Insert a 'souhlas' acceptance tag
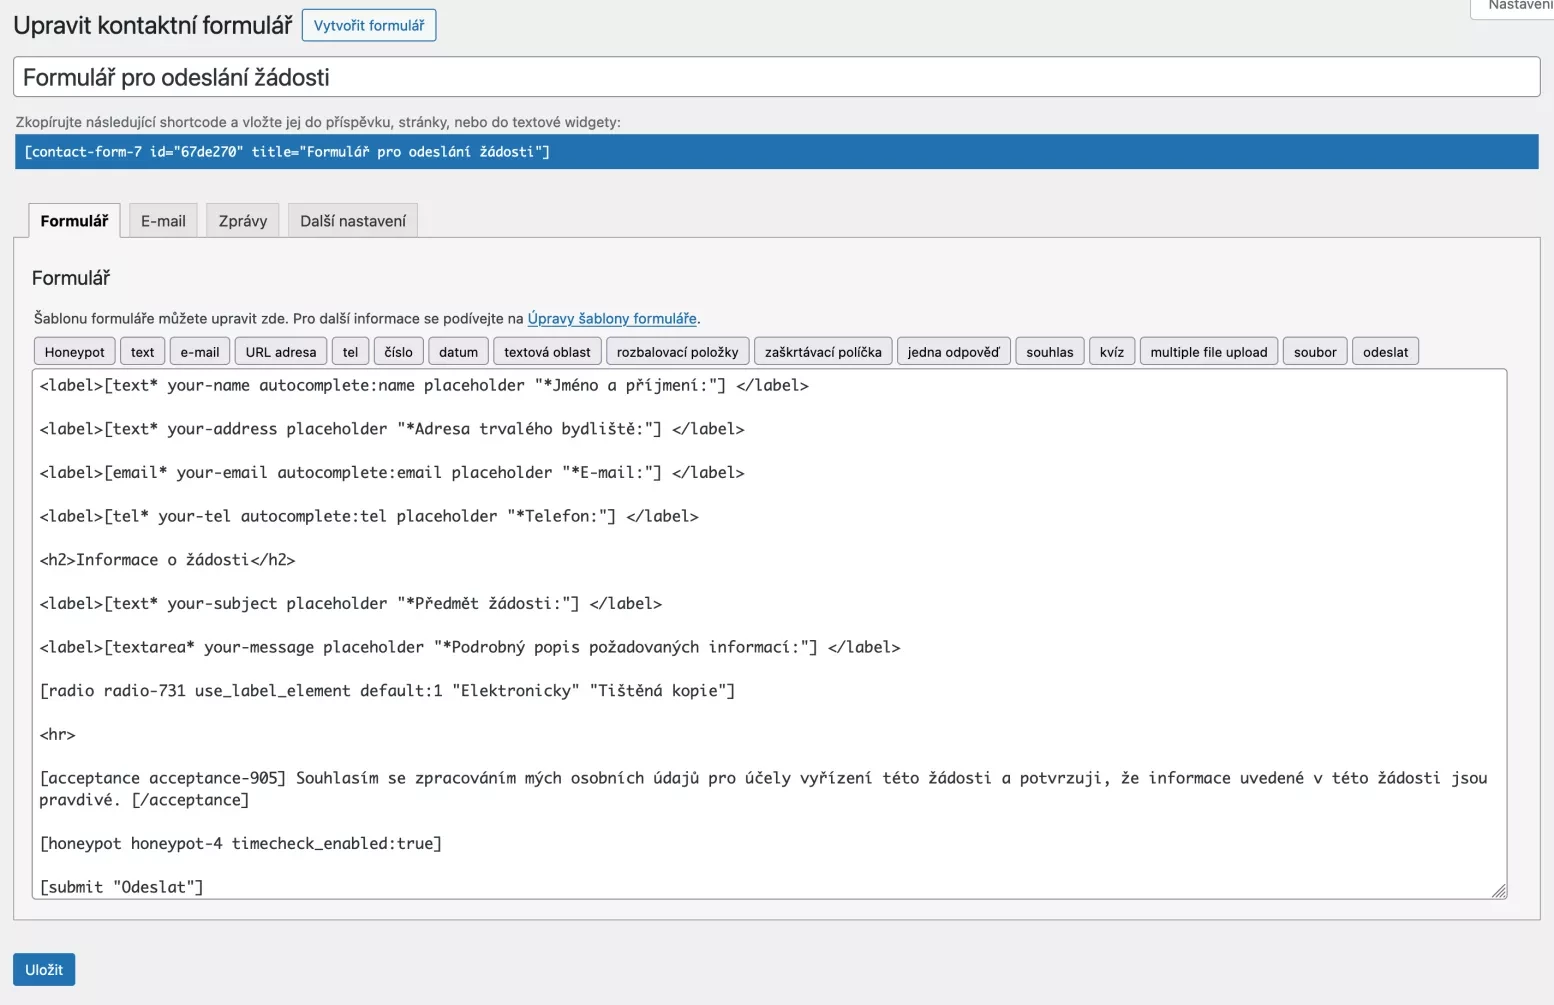 click(1049, 352)
